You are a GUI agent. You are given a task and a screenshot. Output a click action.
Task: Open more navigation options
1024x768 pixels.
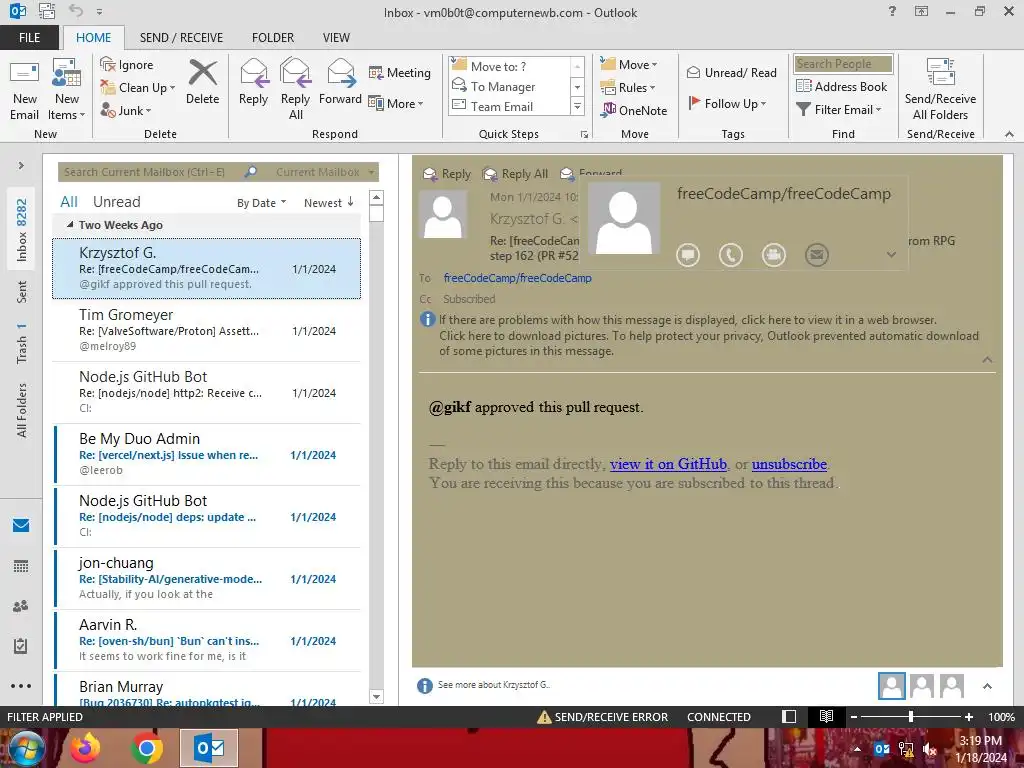click(x=21, y=686)
